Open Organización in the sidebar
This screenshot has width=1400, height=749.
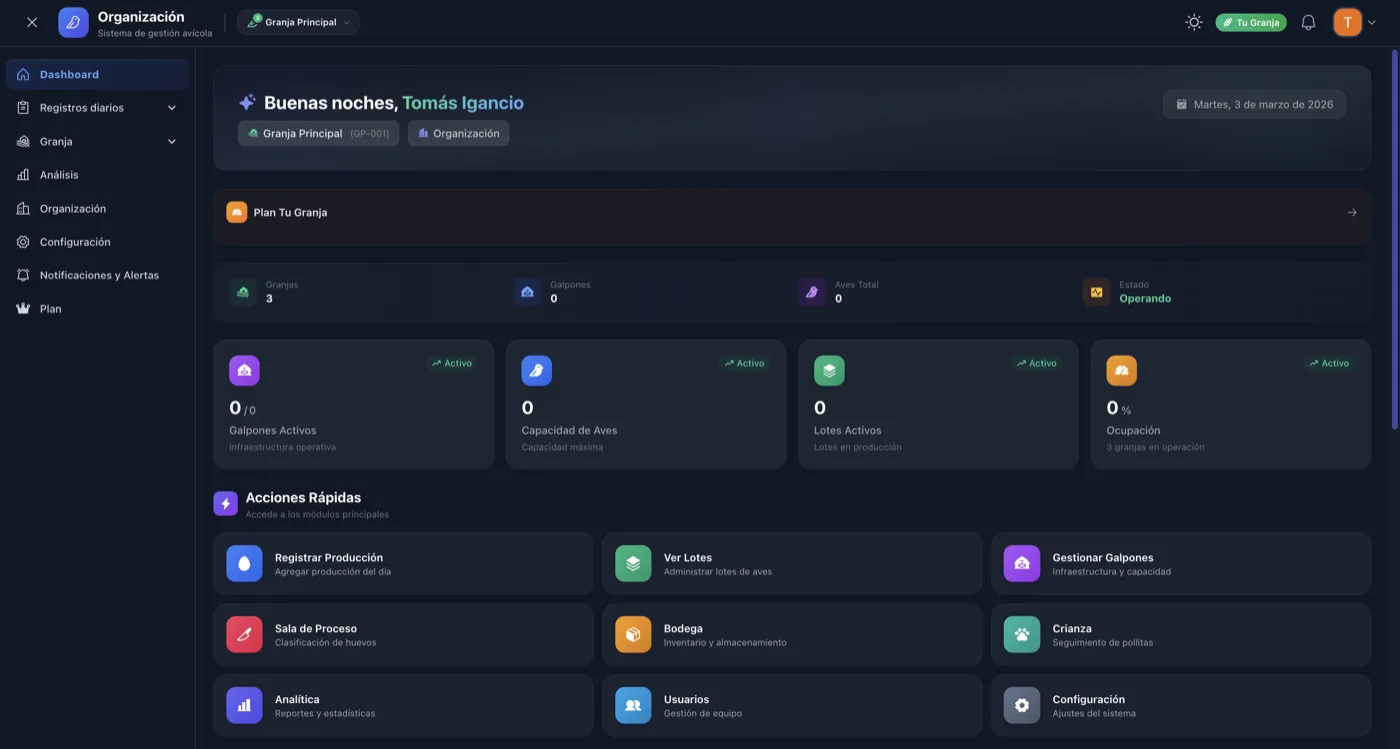click(x=97, y=208)
